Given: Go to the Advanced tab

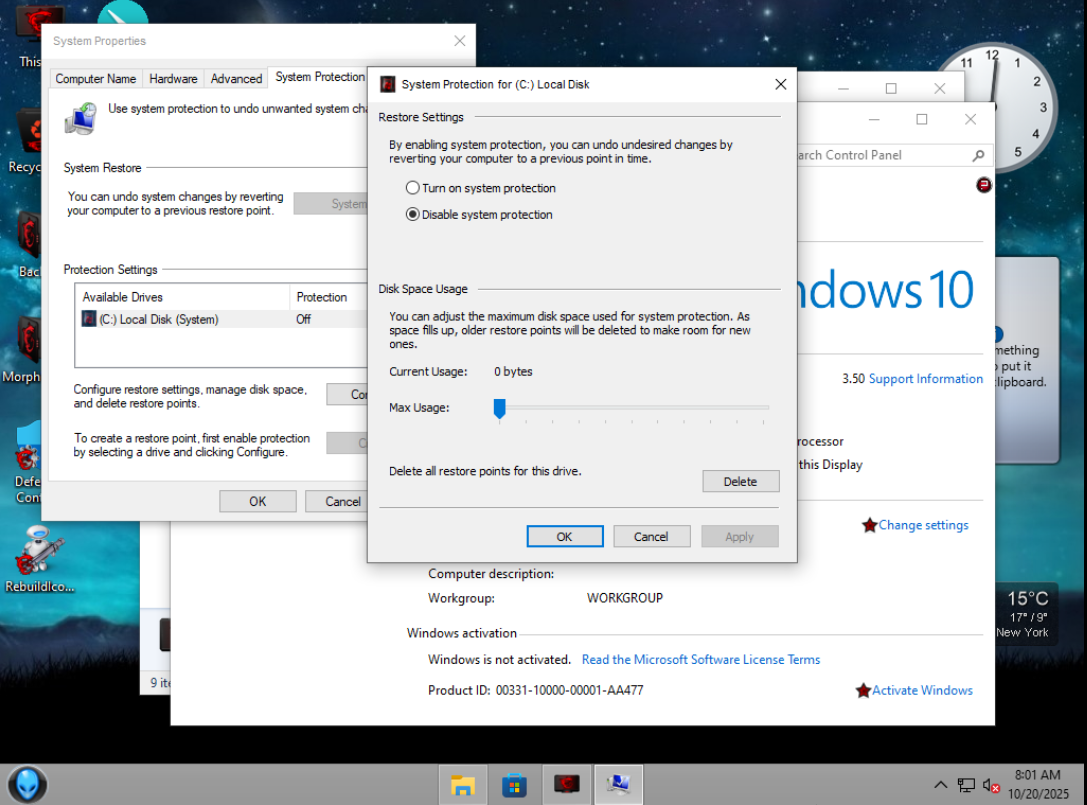Looking at the screenshot, I should pos(236,79).
